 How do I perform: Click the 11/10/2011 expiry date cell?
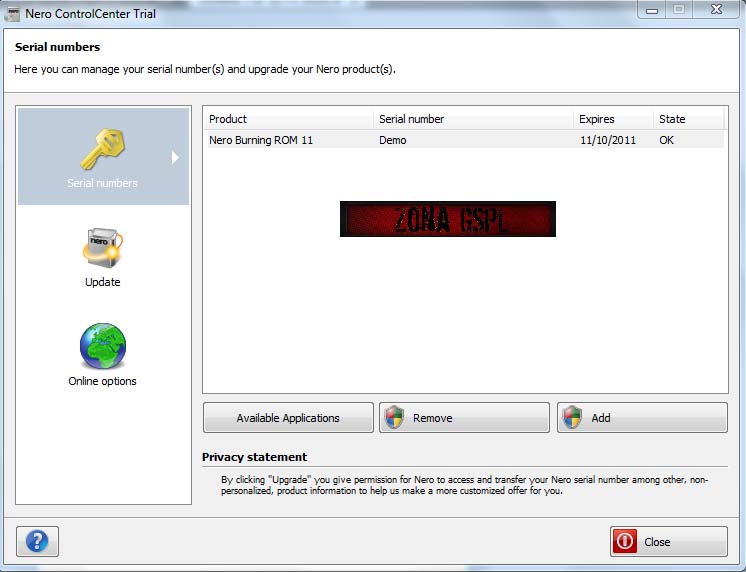coord(608,140)
